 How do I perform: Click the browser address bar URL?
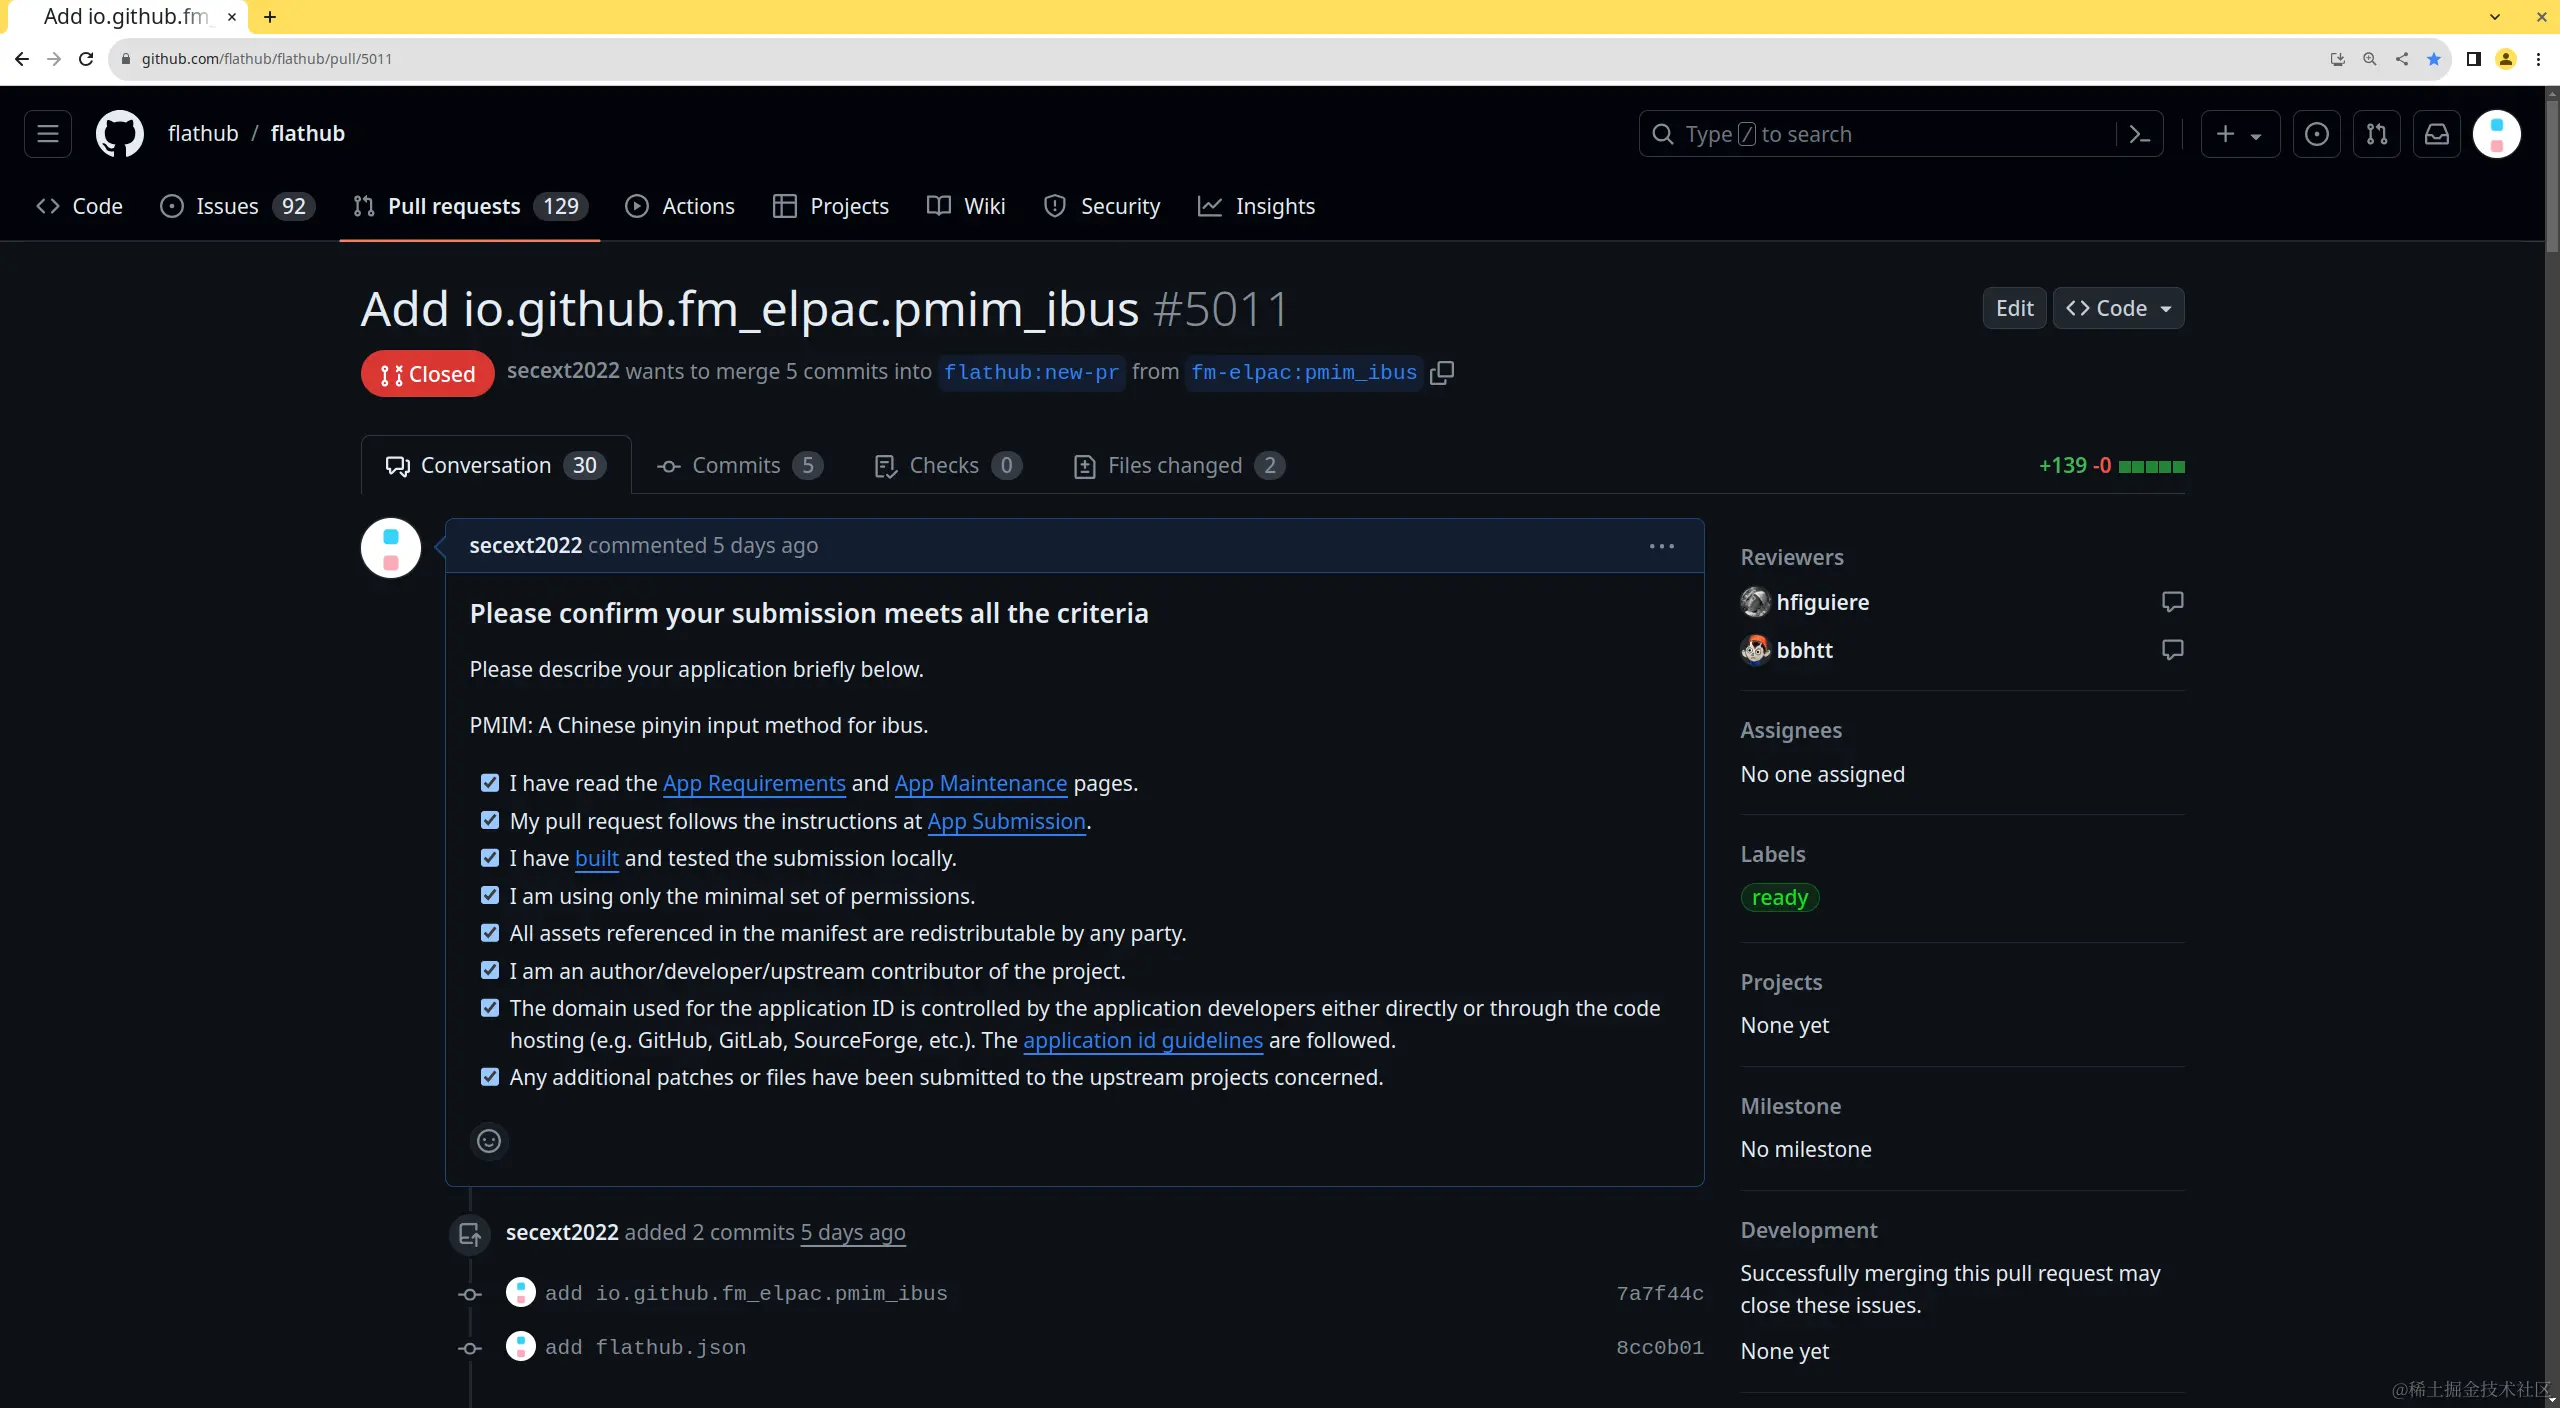click(x=267, y=59)
